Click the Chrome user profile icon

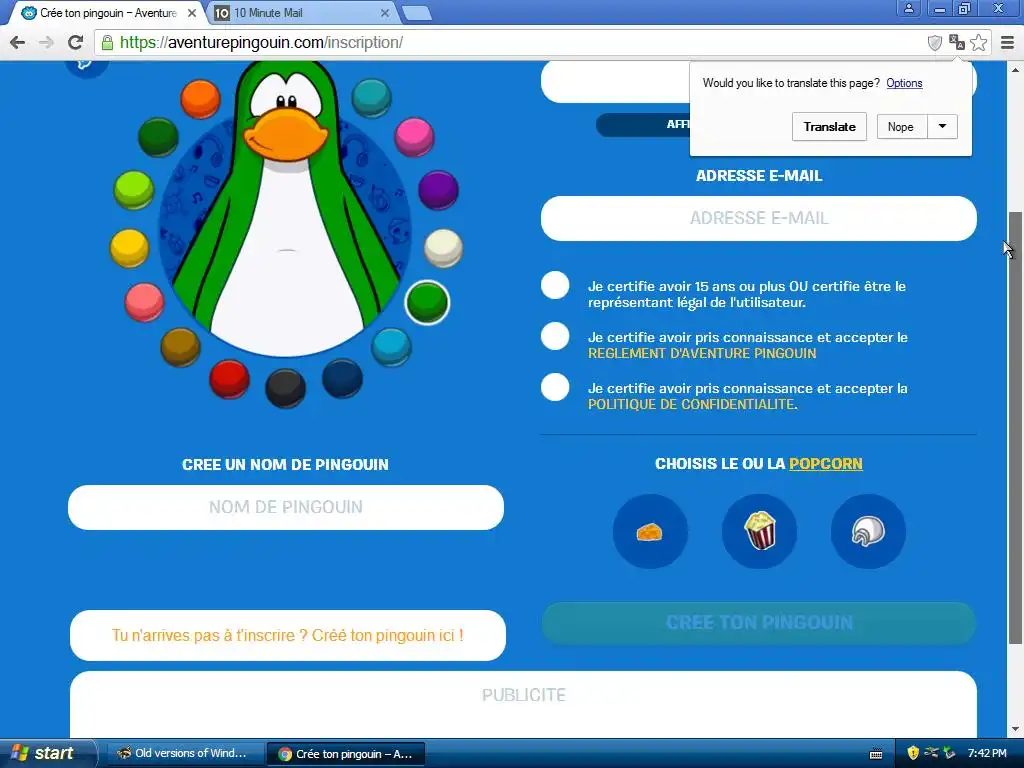tap(908, 8)
